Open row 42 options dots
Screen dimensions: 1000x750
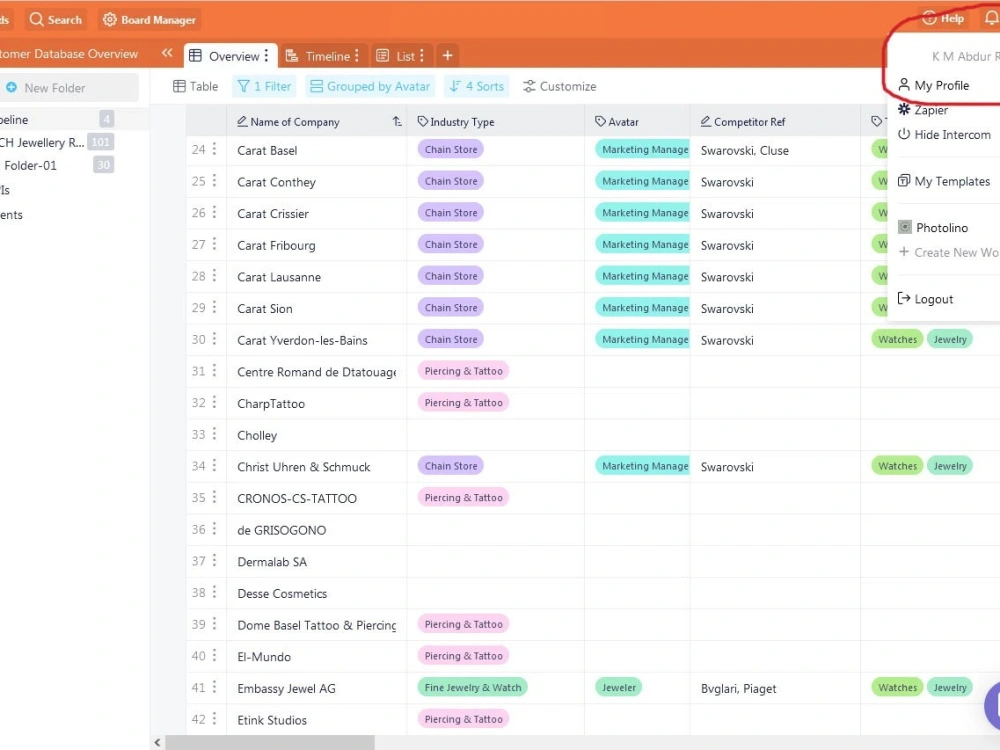click(x=214, y=719)
